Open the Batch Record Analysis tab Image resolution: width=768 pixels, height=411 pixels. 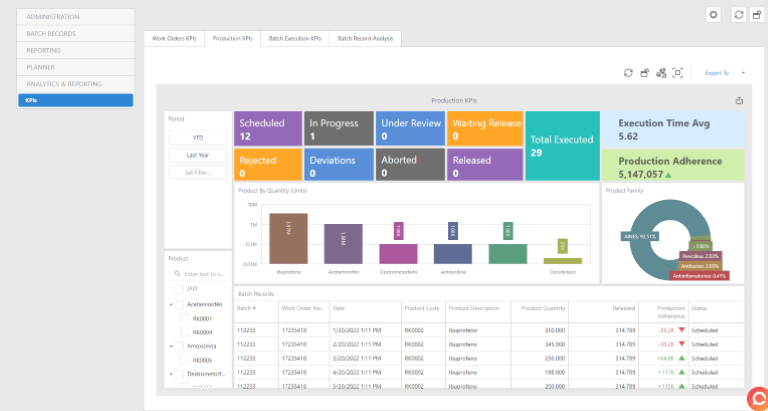pos(365,38)
